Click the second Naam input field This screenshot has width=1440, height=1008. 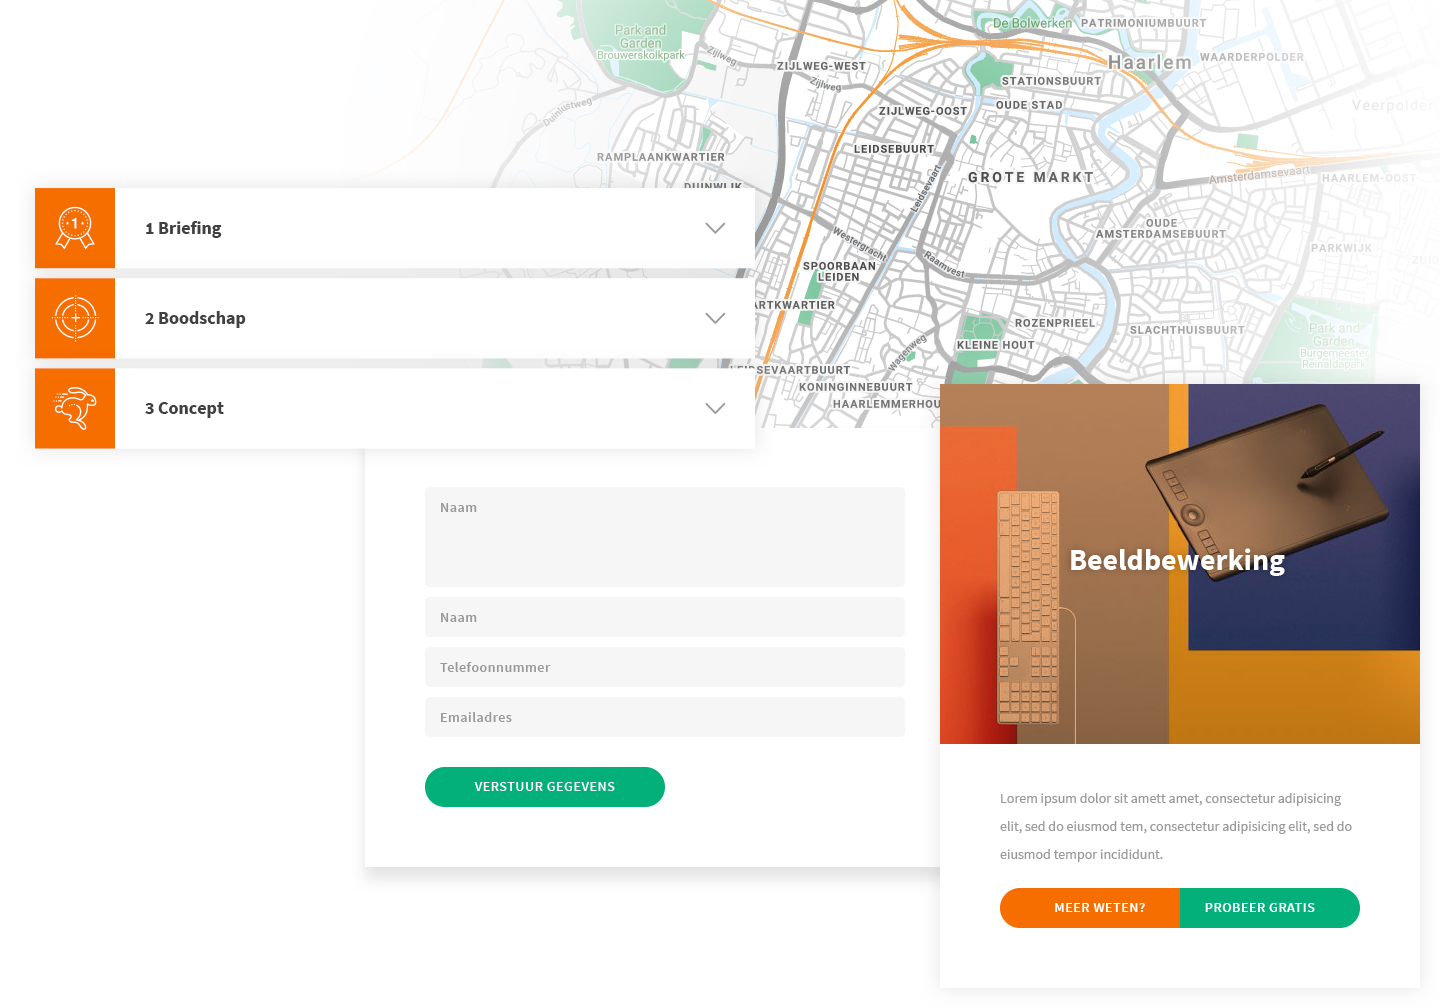coord(665,617)
